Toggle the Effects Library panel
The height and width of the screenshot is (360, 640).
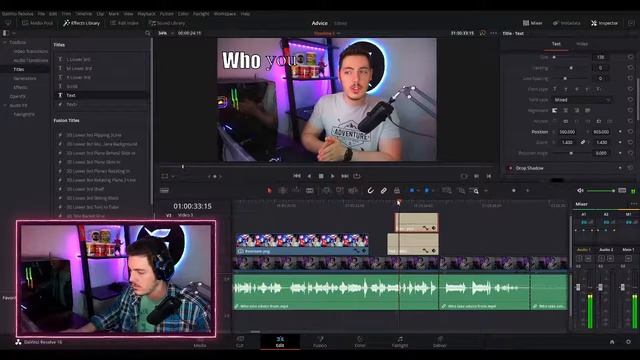[81, 23]
